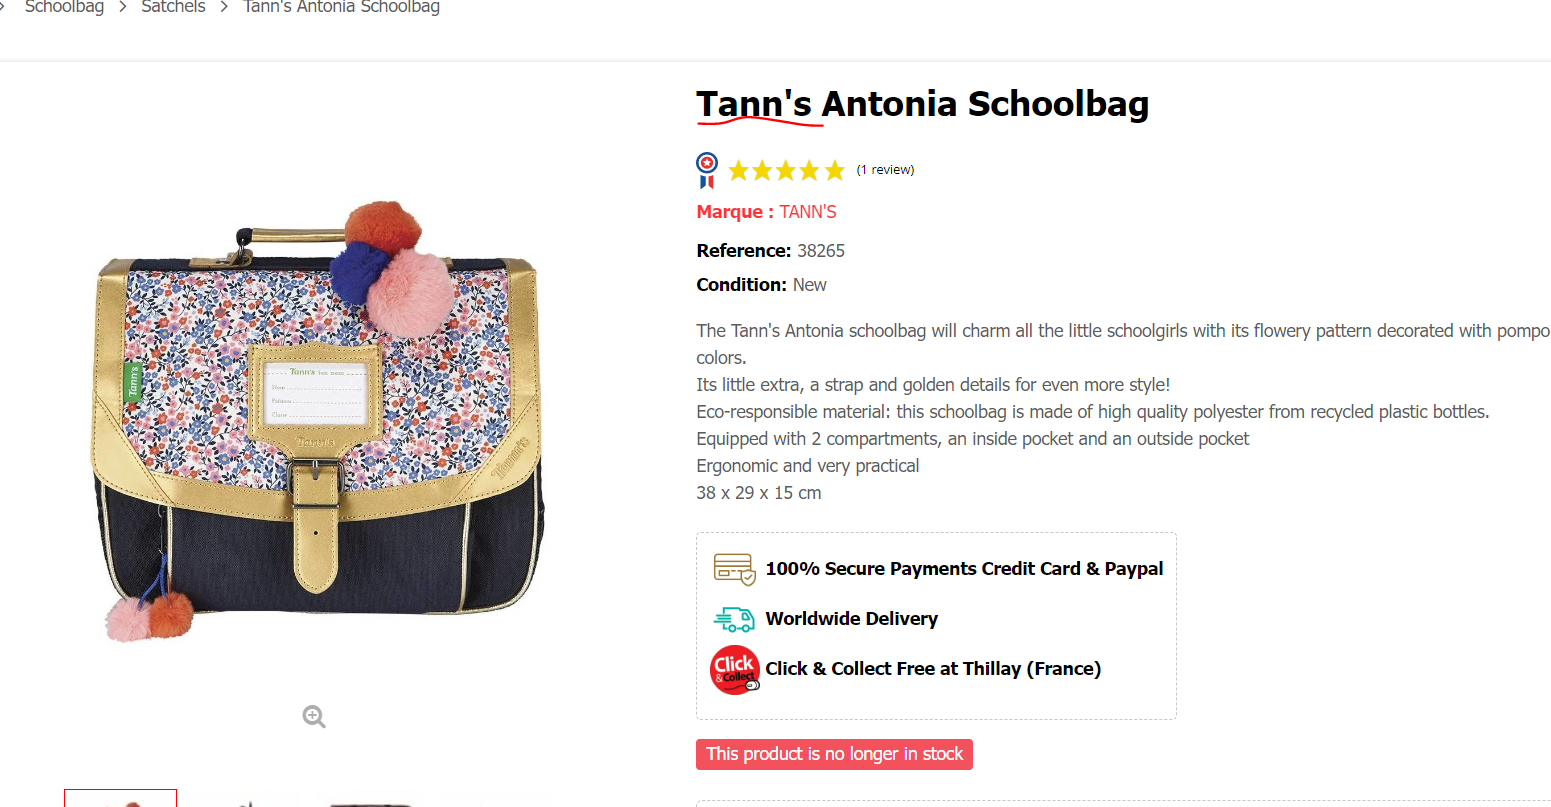Go to the Satchels breadcrumb category
Screen dimensions: 1551x807
coord(173,7)
